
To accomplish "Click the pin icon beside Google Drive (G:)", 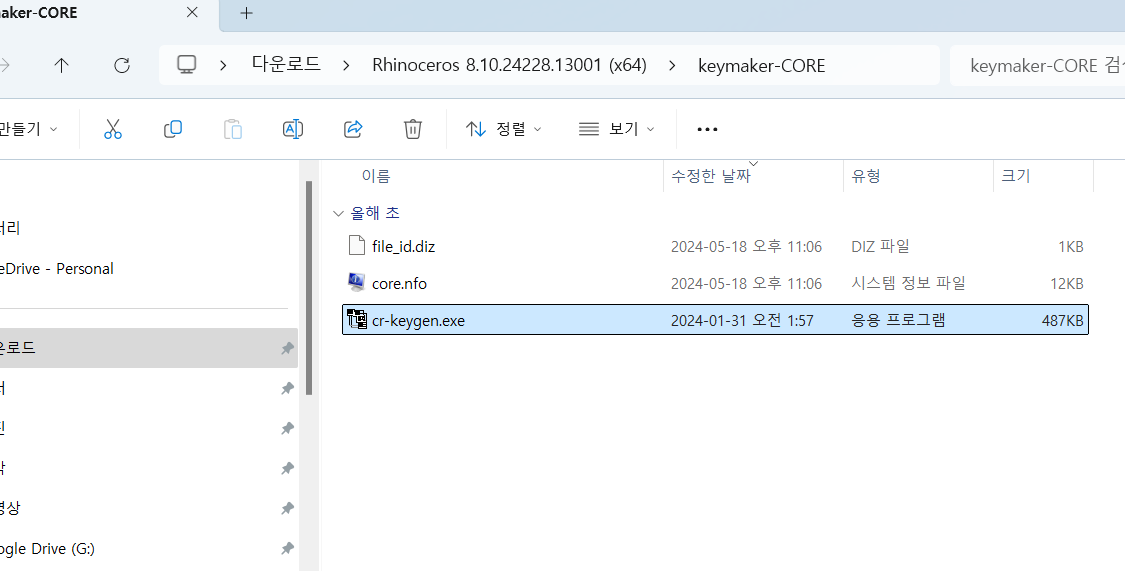I will (287, 549).
